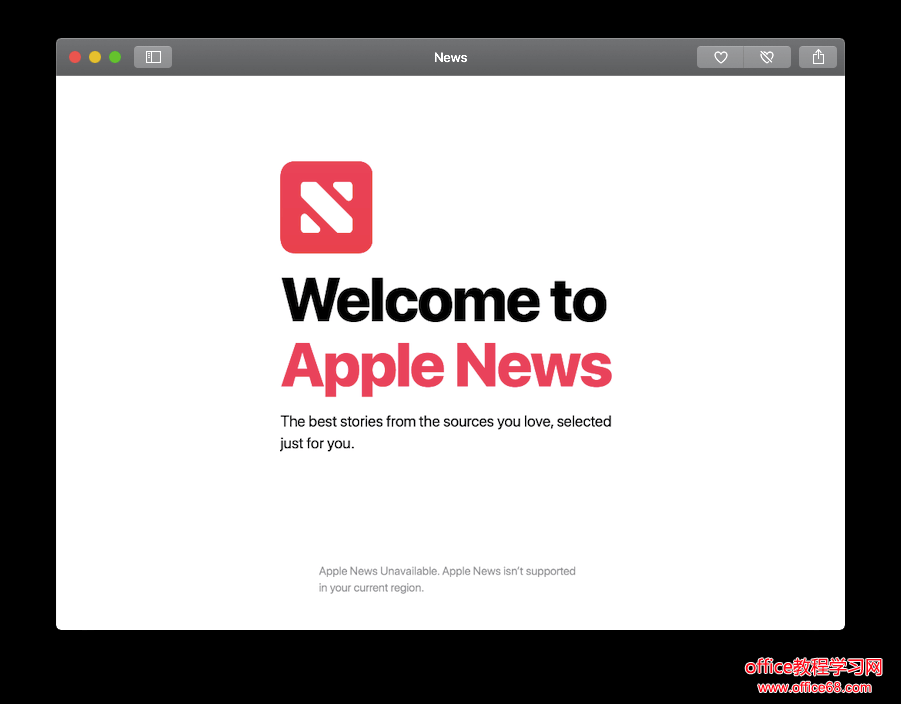The image size is (901, 704).
Task: Maximize the News window with green button
Action: (115, 57)
